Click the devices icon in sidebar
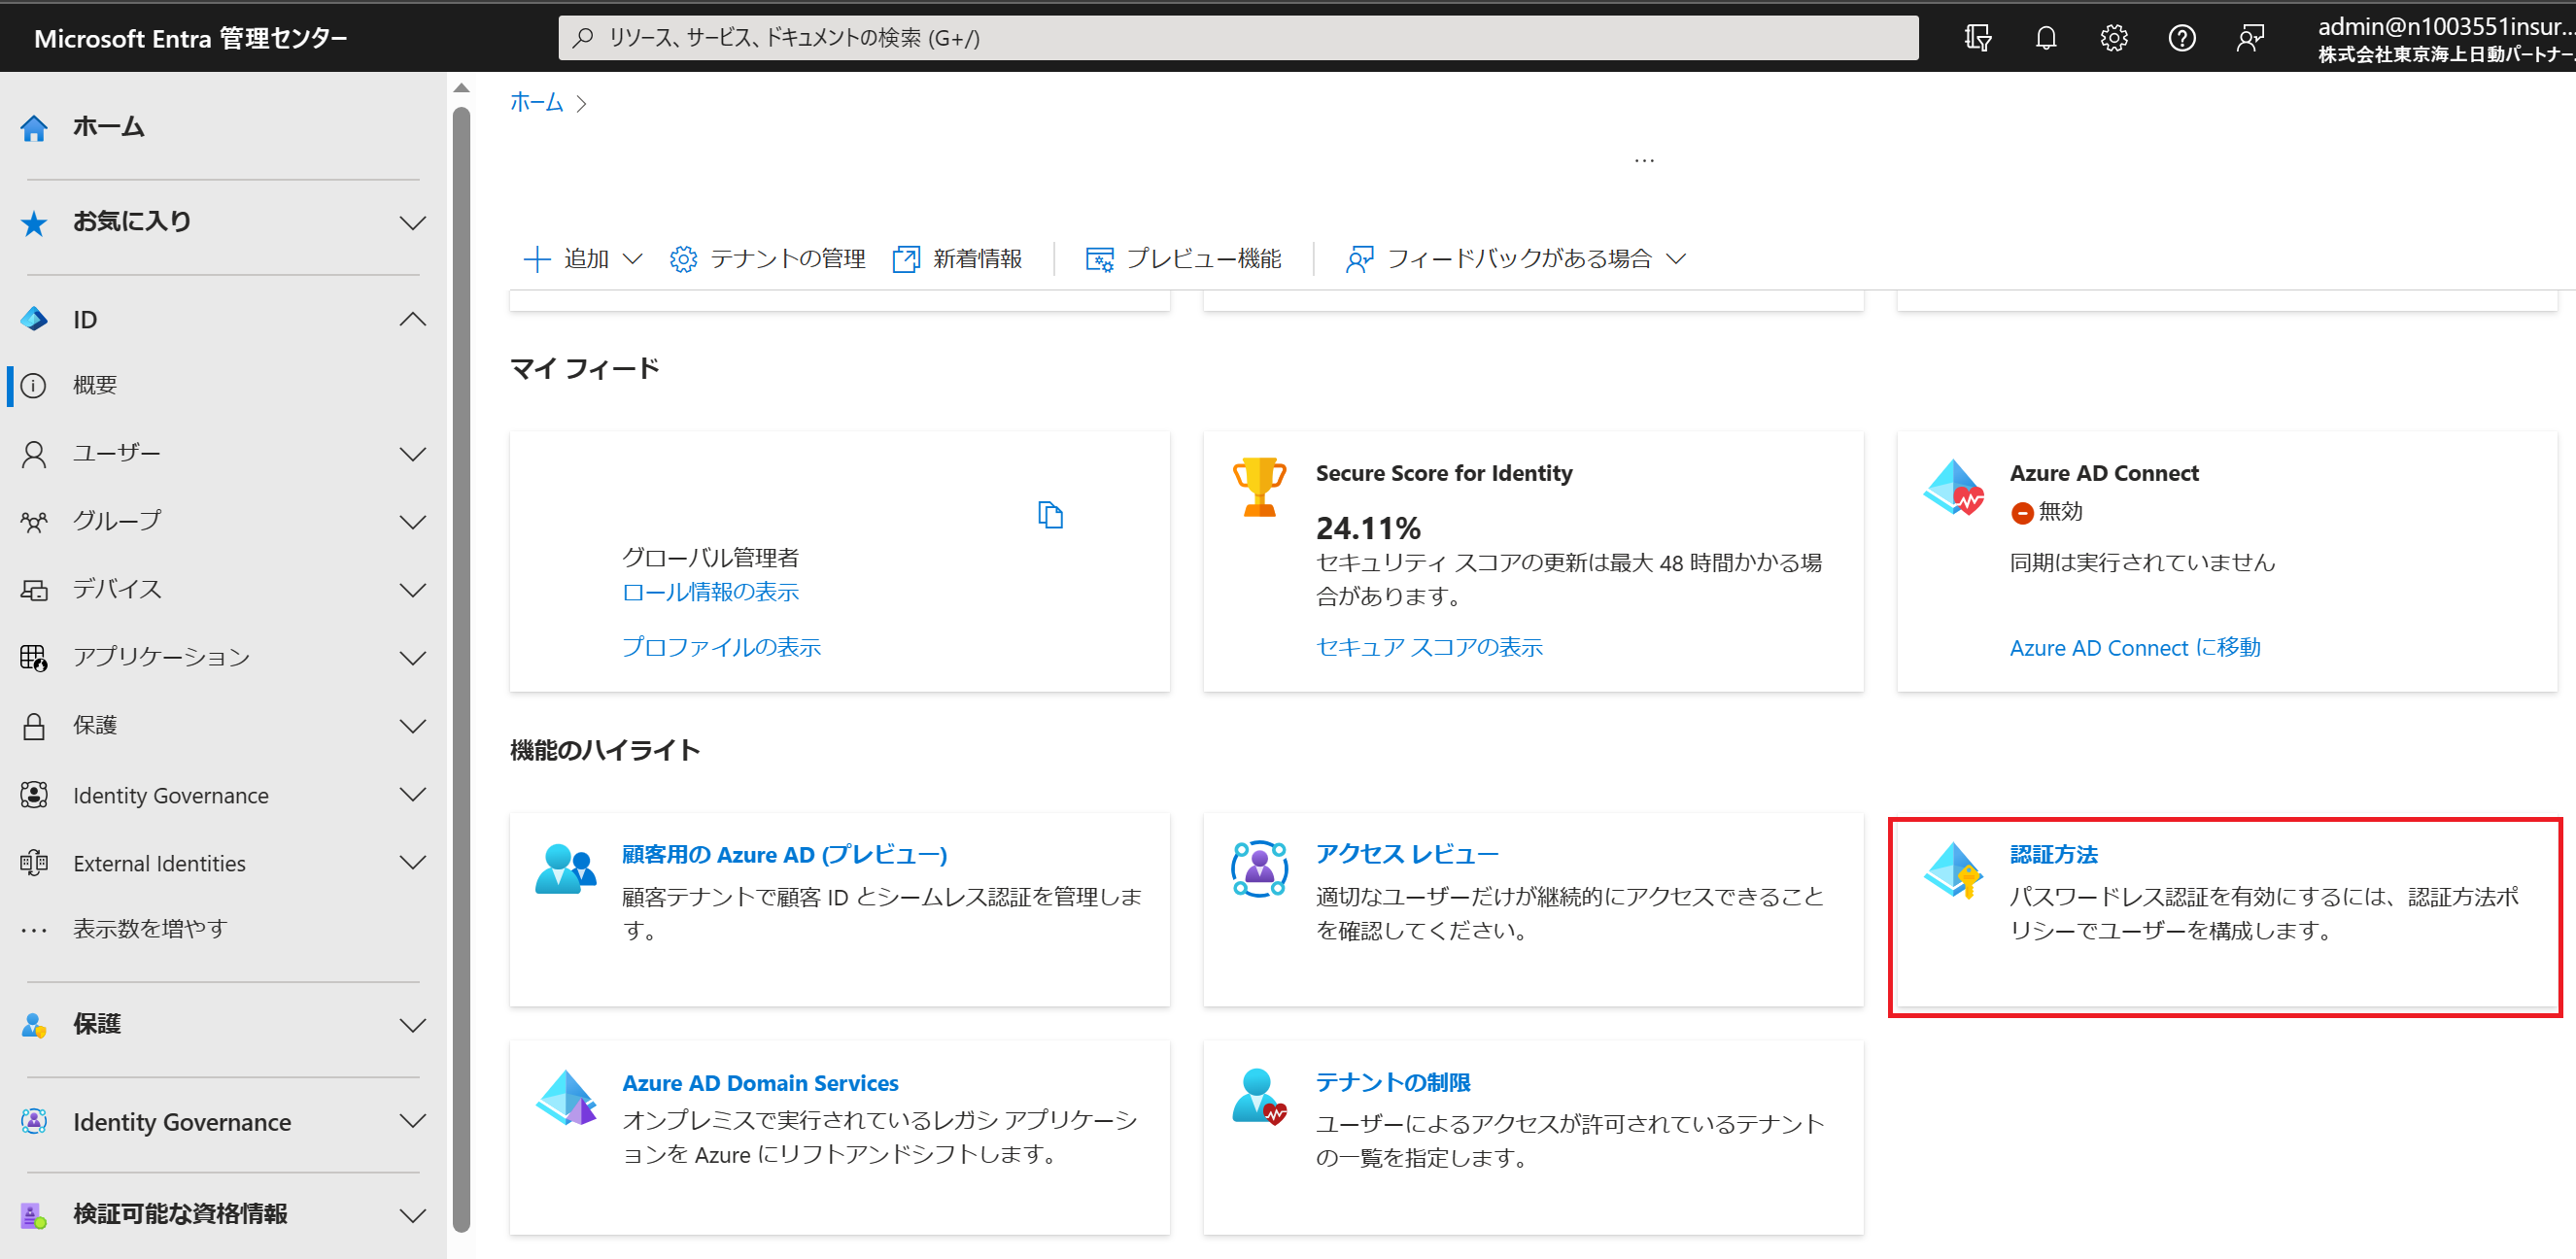 (x=34, y=589)
